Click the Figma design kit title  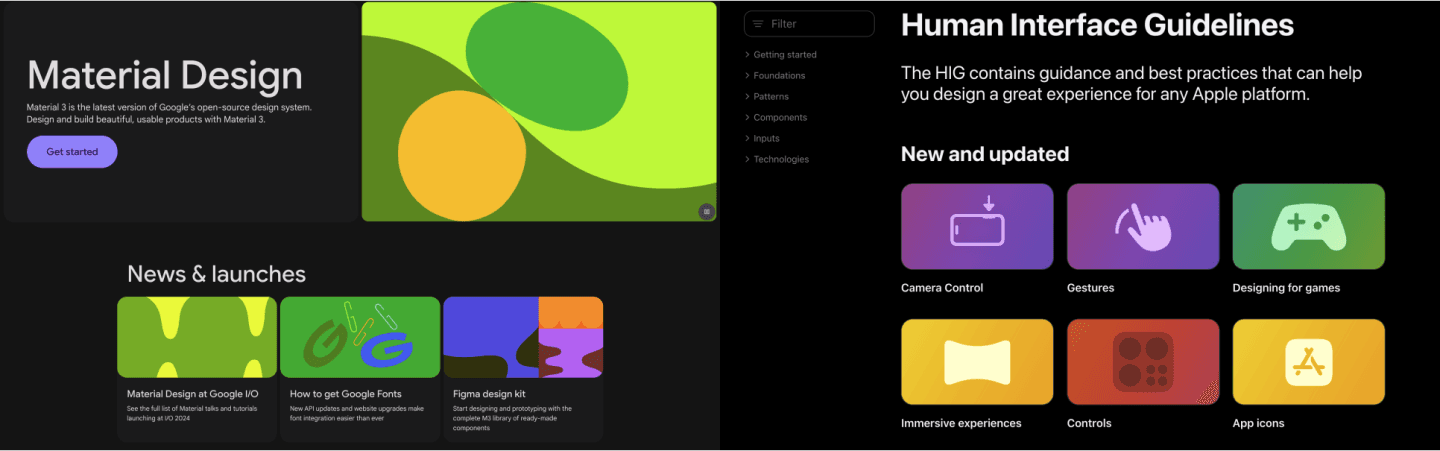[x=489, y=394]
